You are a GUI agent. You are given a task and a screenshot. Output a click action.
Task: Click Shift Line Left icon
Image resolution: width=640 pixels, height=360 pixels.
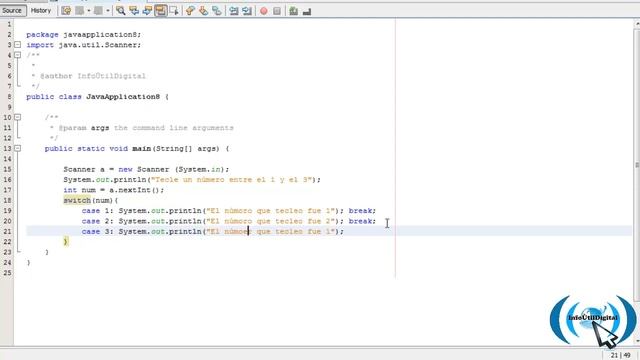click(233, 11)
